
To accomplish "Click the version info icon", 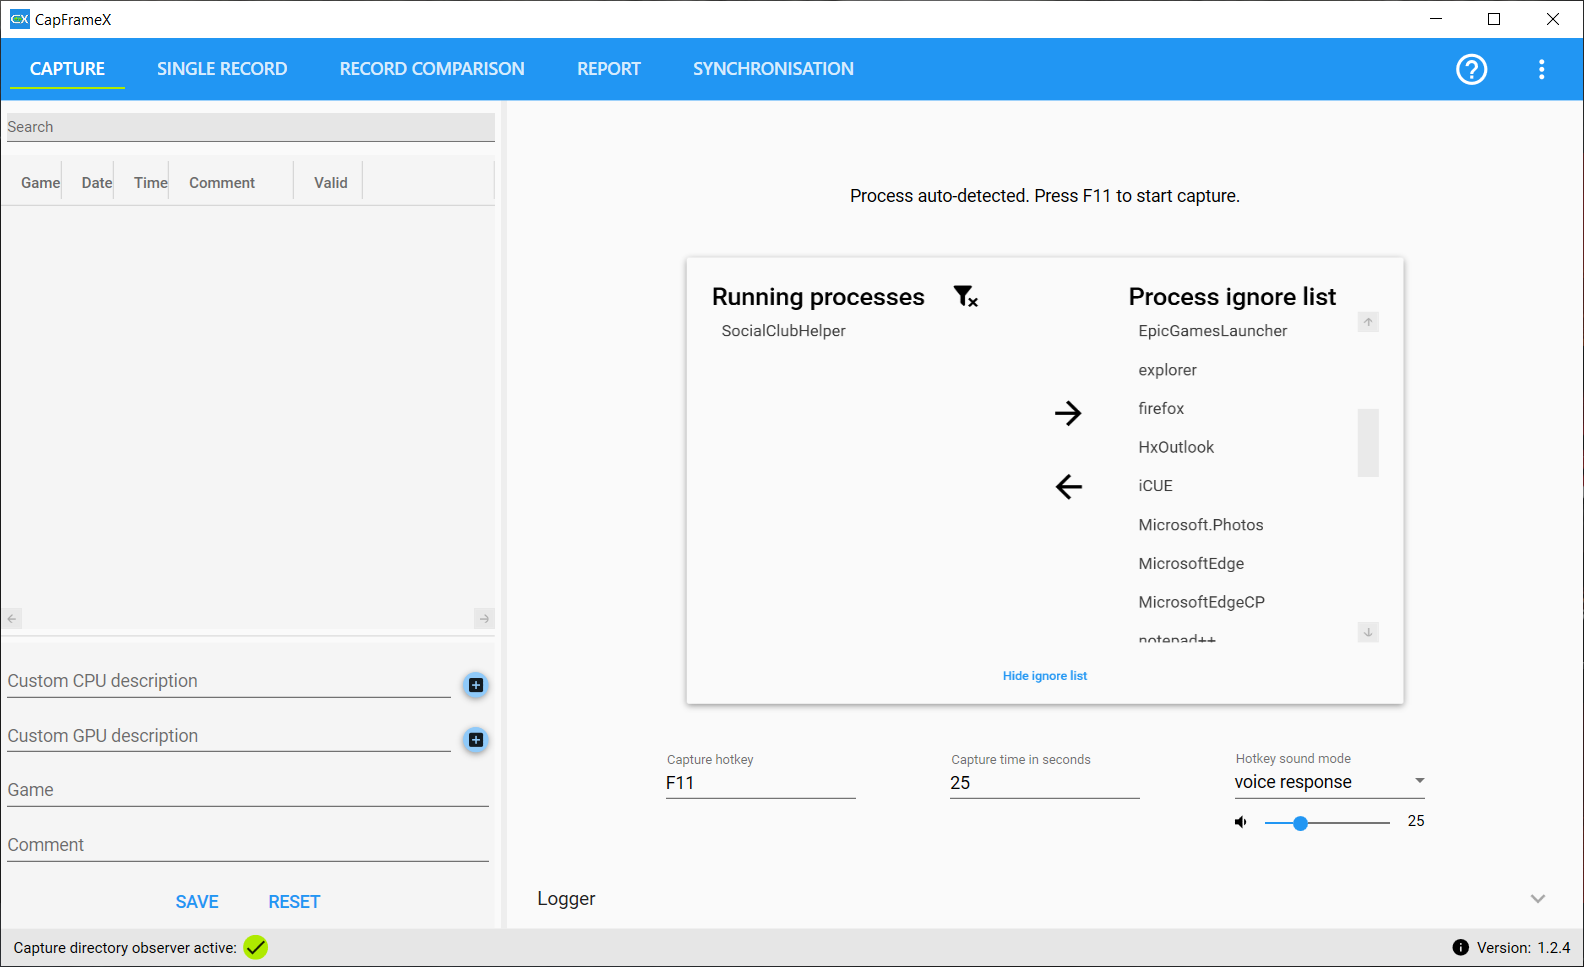I will click(1460, 947).
